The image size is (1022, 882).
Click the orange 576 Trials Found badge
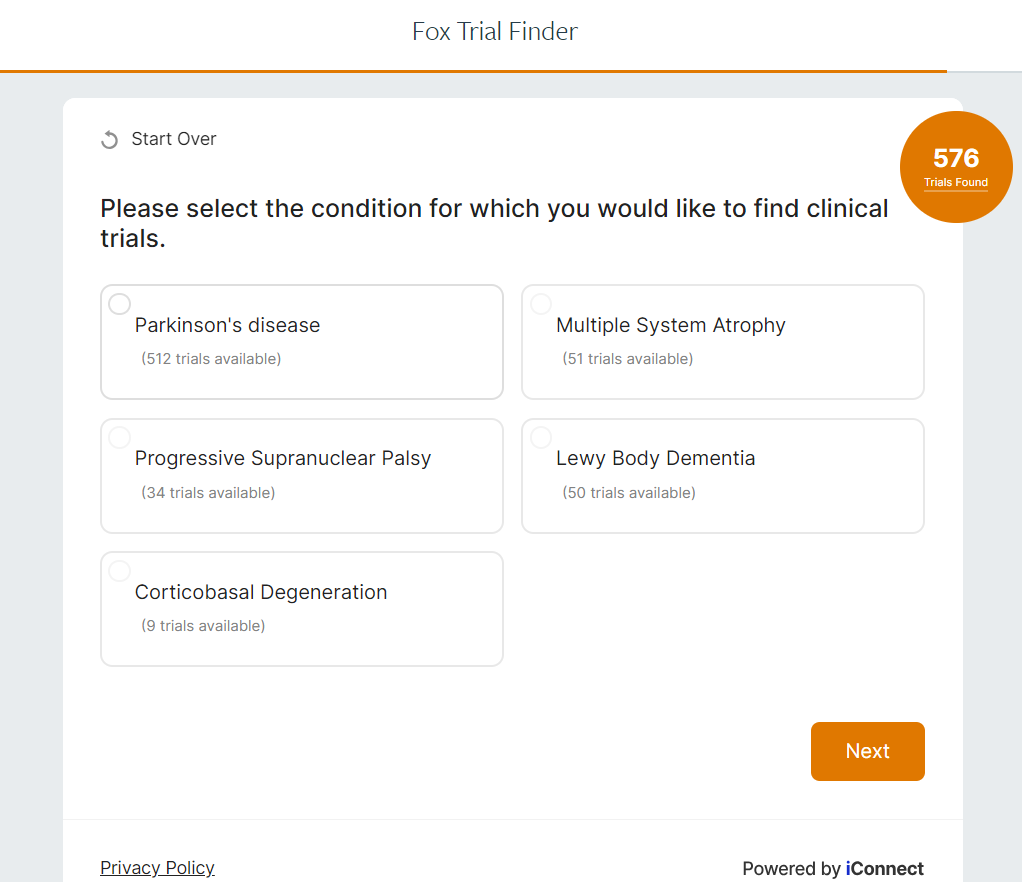[x=956, y=166]
